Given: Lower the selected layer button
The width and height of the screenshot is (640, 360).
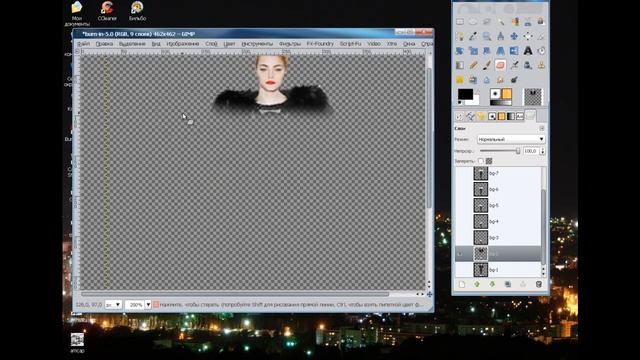Looking at the screenshot, I should (492, 284).
